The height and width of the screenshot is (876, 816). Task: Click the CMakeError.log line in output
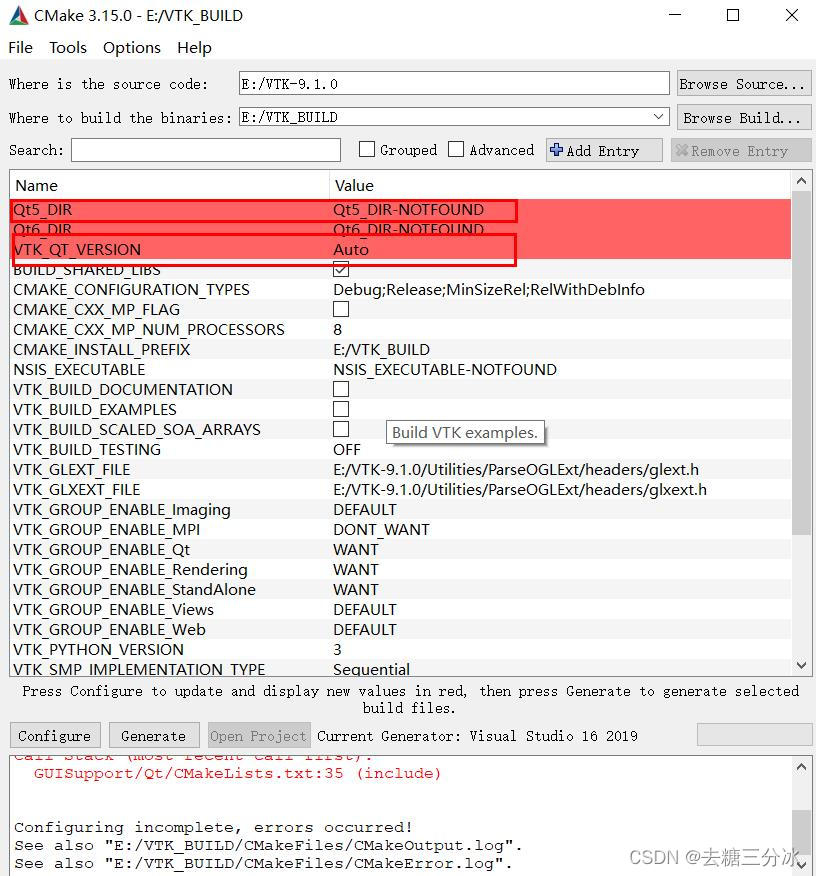click(x=263, y=864)
